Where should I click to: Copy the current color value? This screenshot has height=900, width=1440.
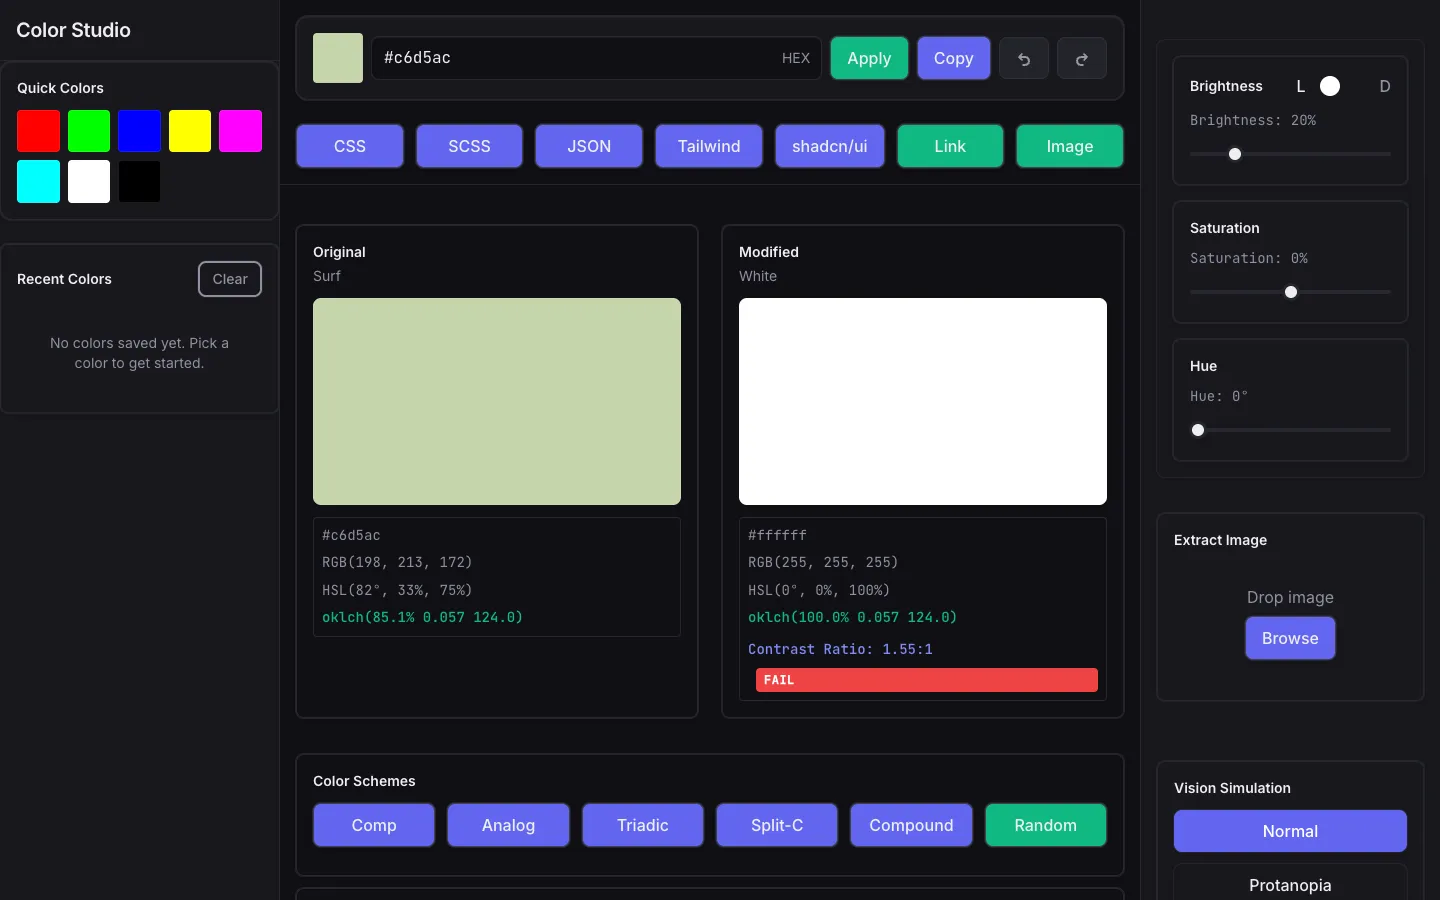click(x=953, y=58)
